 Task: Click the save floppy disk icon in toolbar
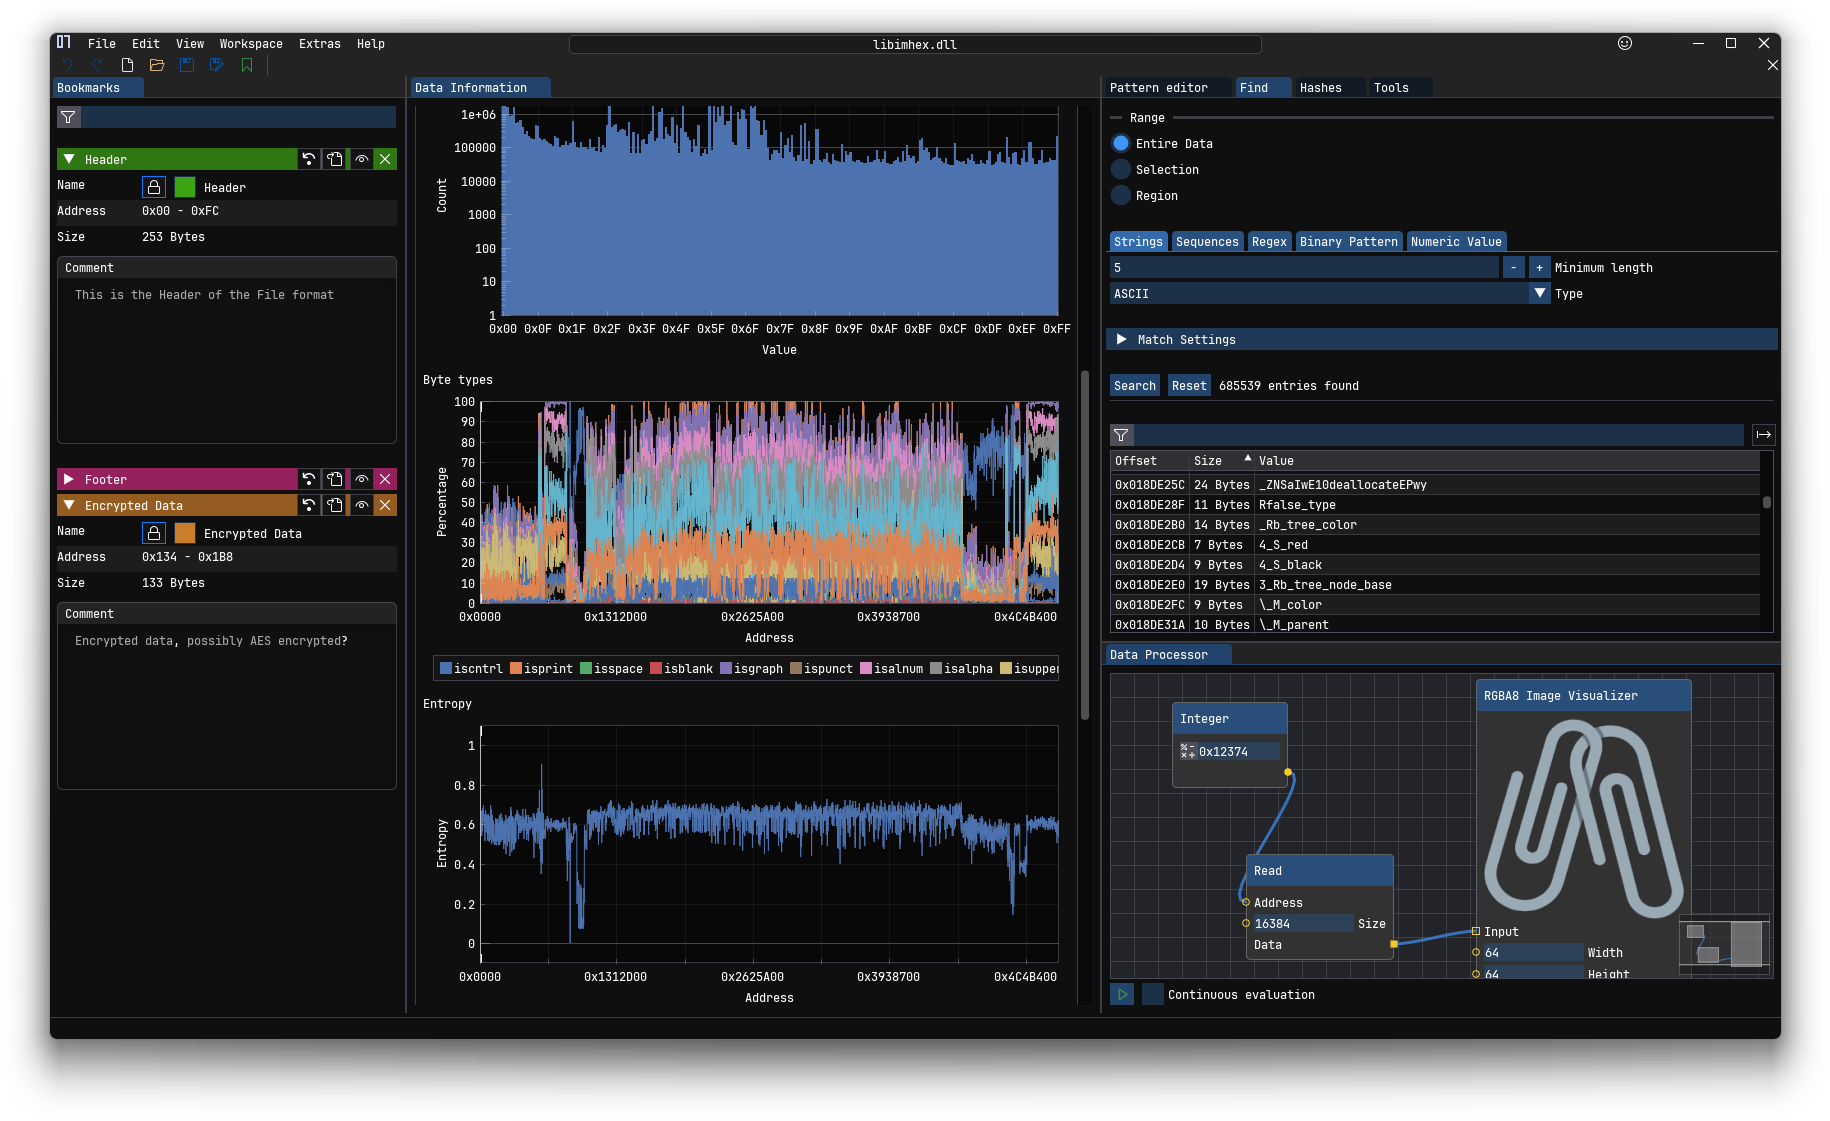pos(187,65)
